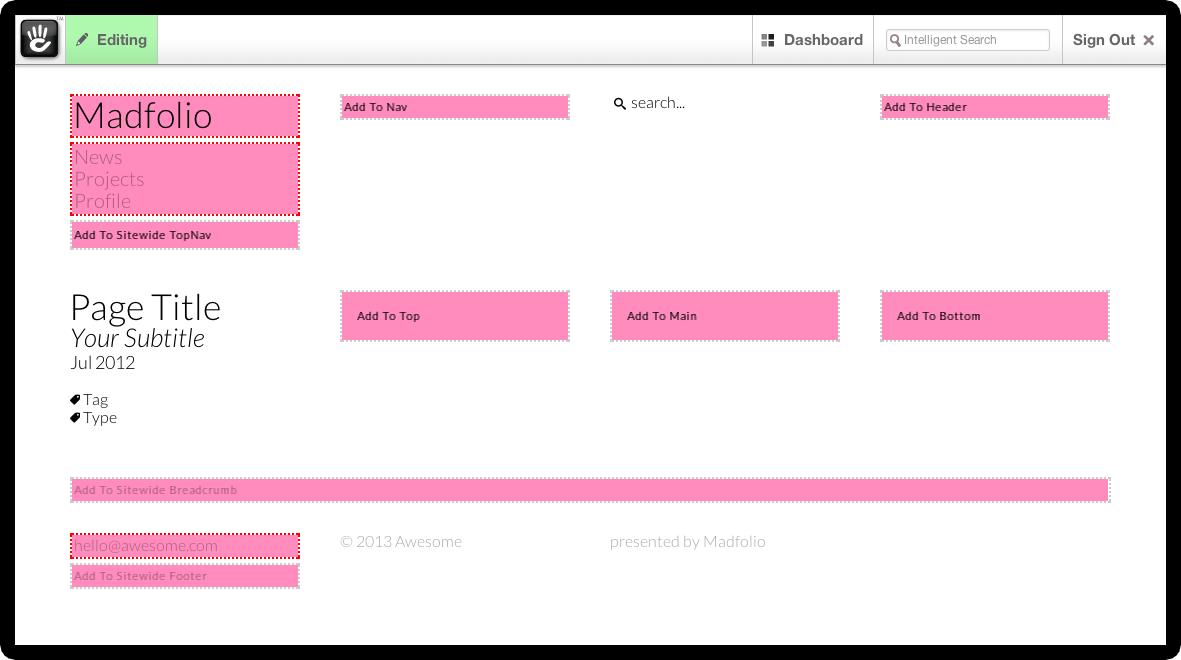Open the Editing menu tab

112,40
